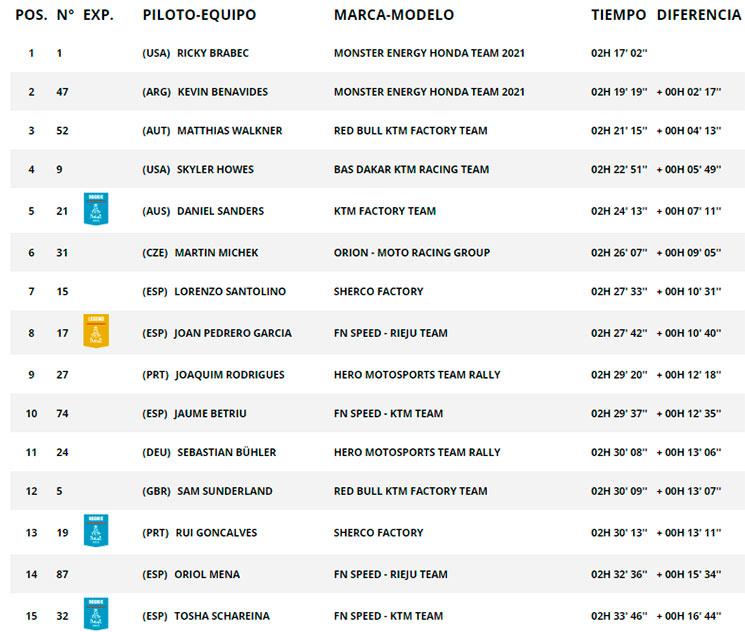Open rider Ricky Brabec's entry
Viewport: 745px width, 632px height.
click(213, 53)
